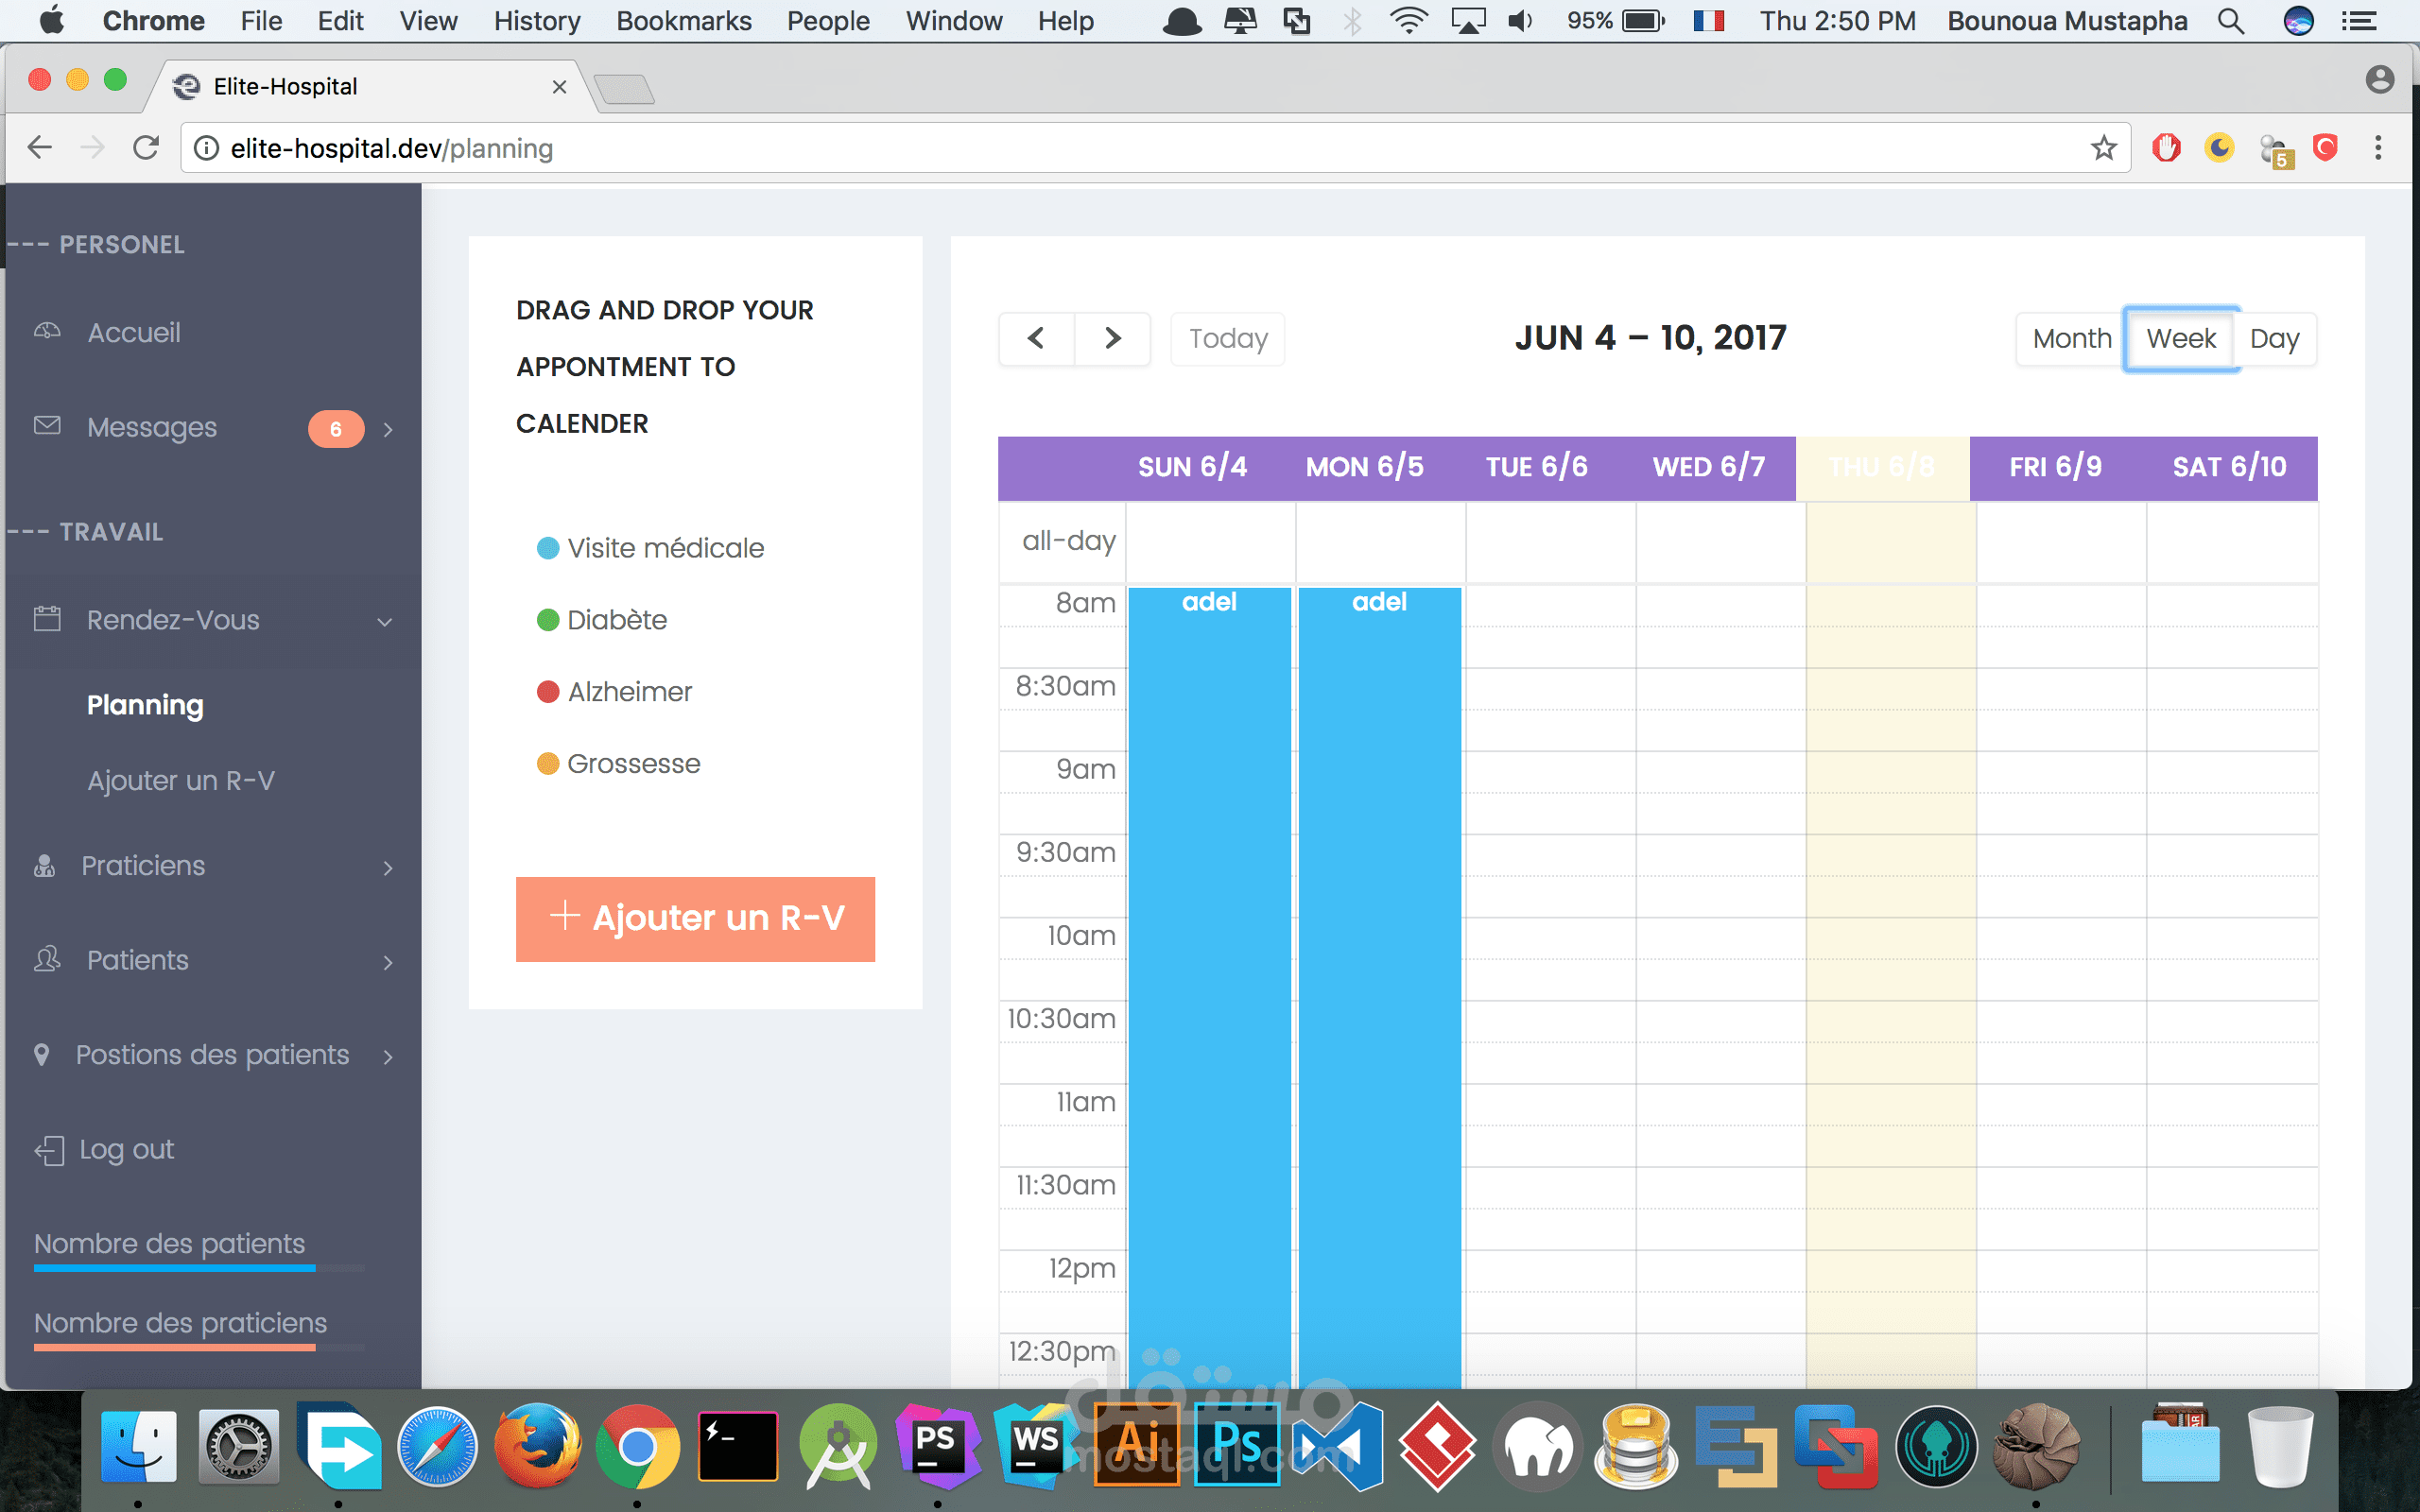The width and height of the screenshot is (2420, 1512).
Task: Open the Ajouter un R-V sidebar item
Action: pos(181,780)
